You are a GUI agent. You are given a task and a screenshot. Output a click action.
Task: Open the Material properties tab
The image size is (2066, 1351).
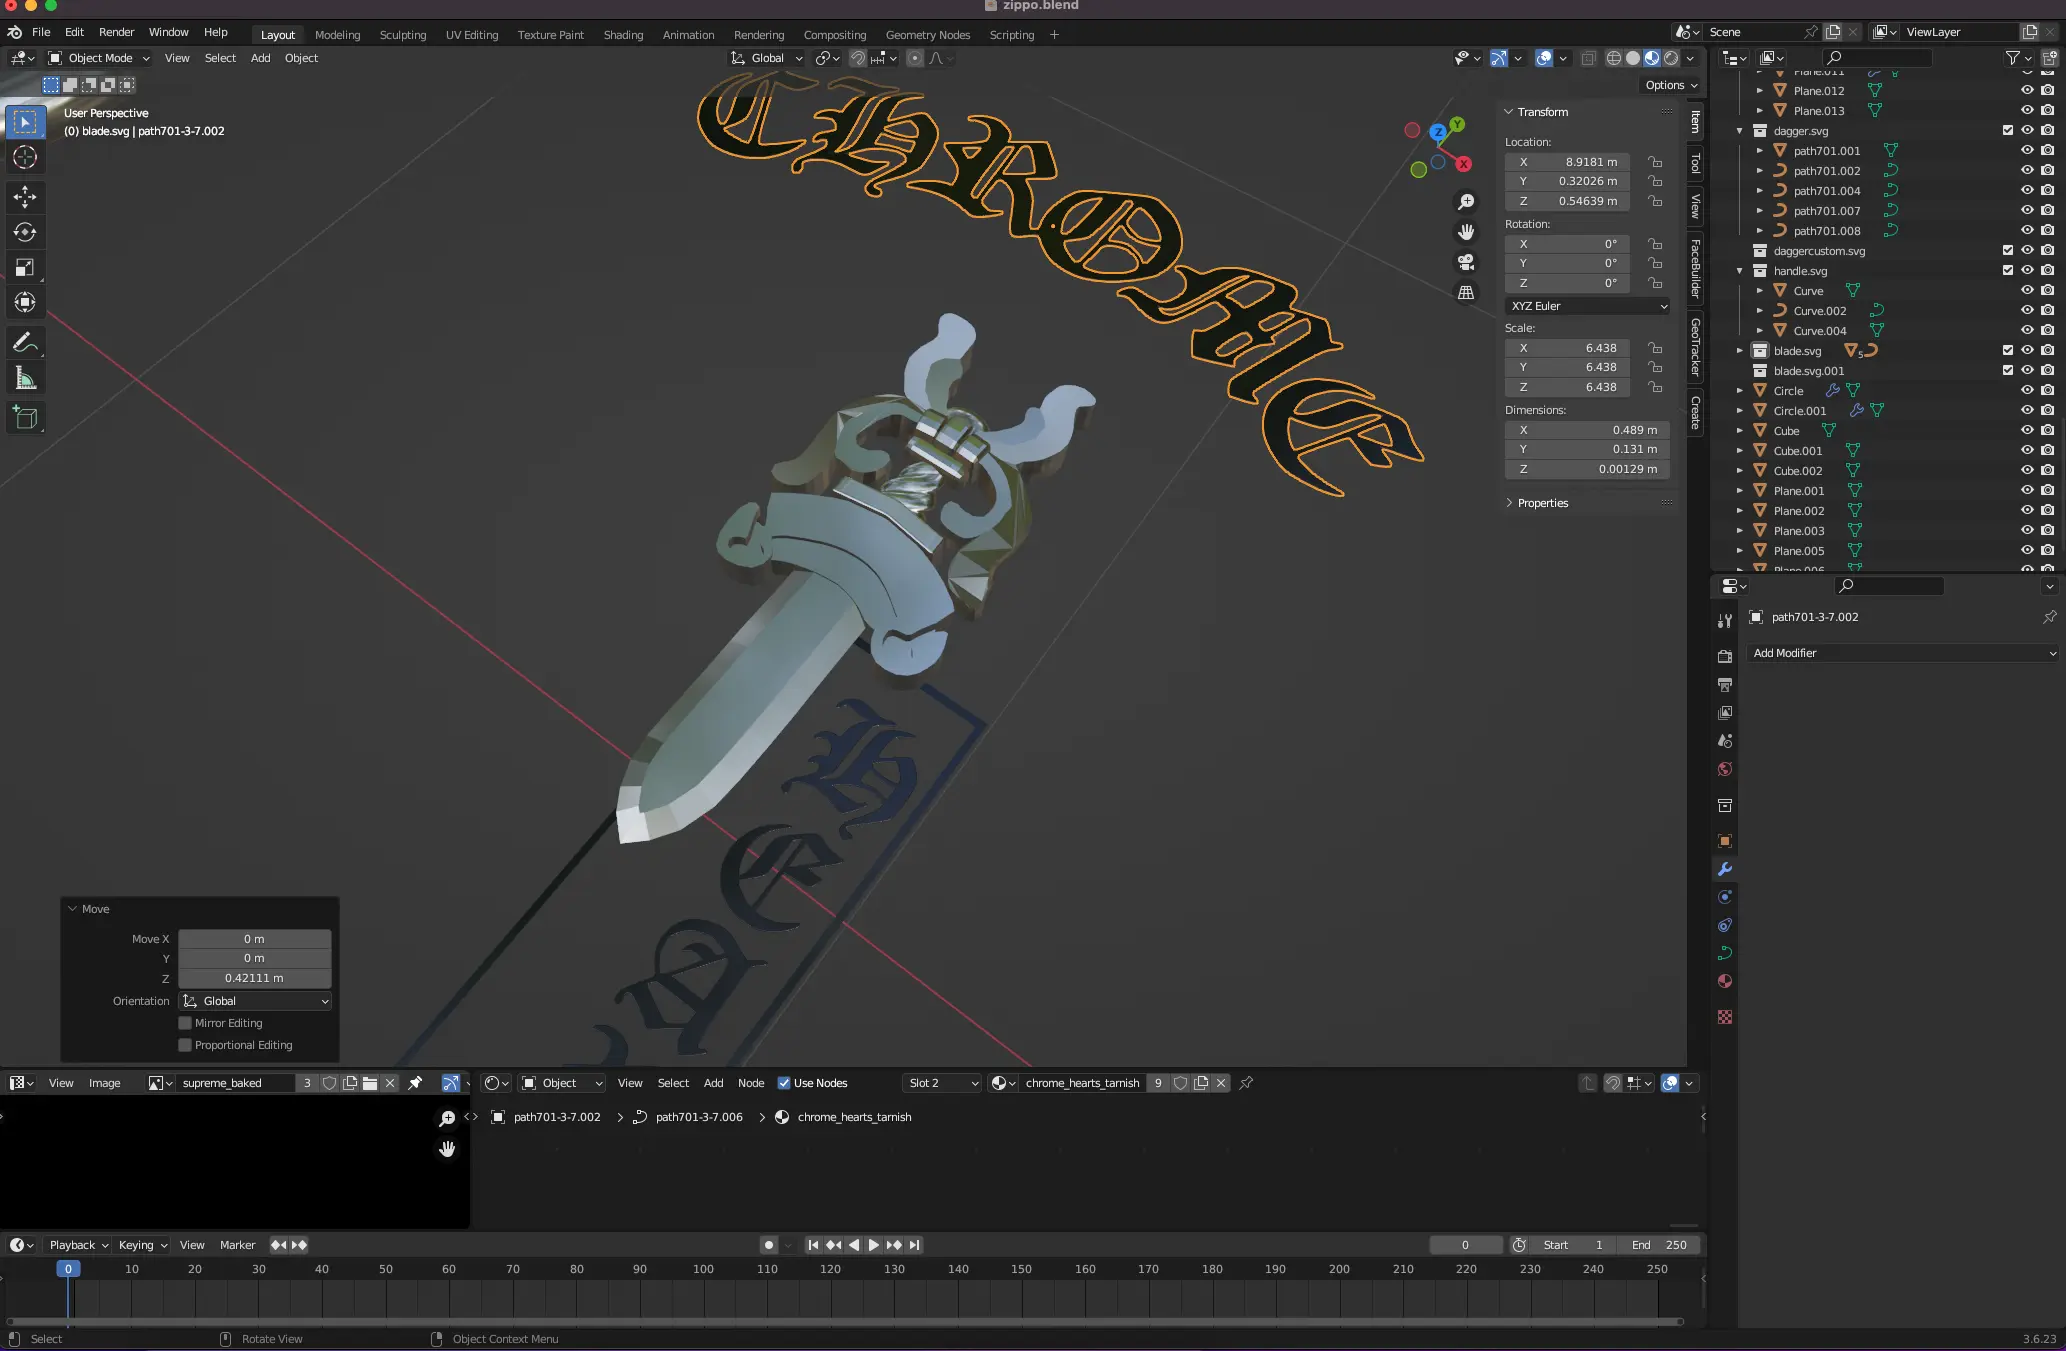(x=1725, y=981)
